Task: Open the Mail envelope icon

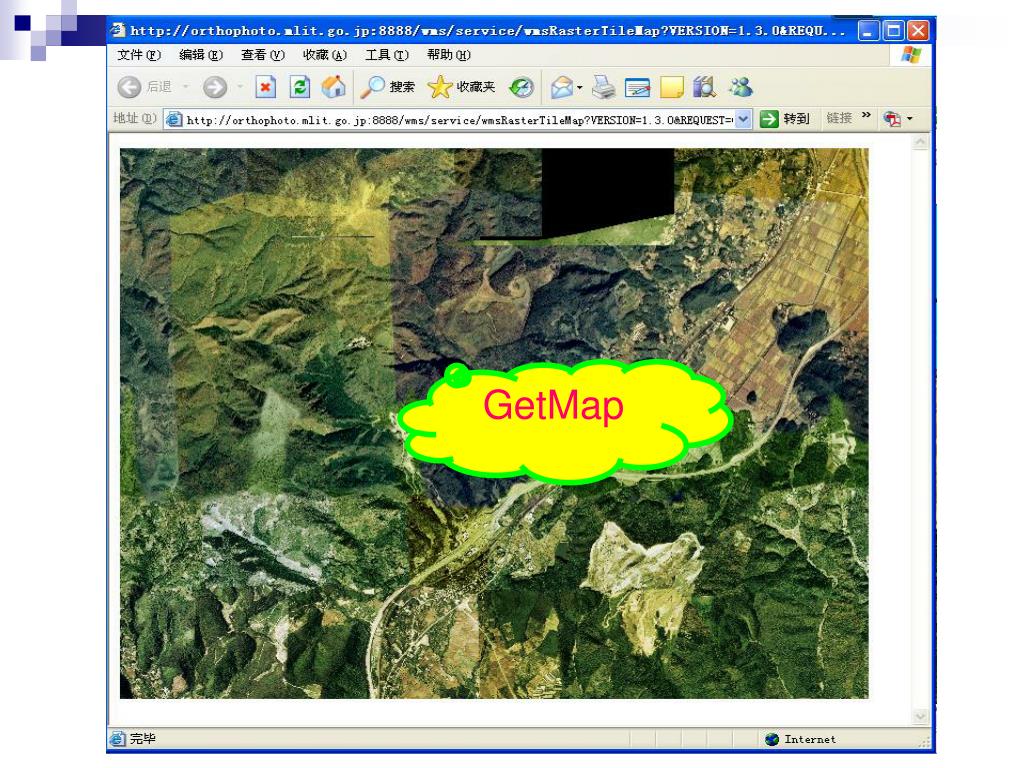Action: (x=563, y=87)
